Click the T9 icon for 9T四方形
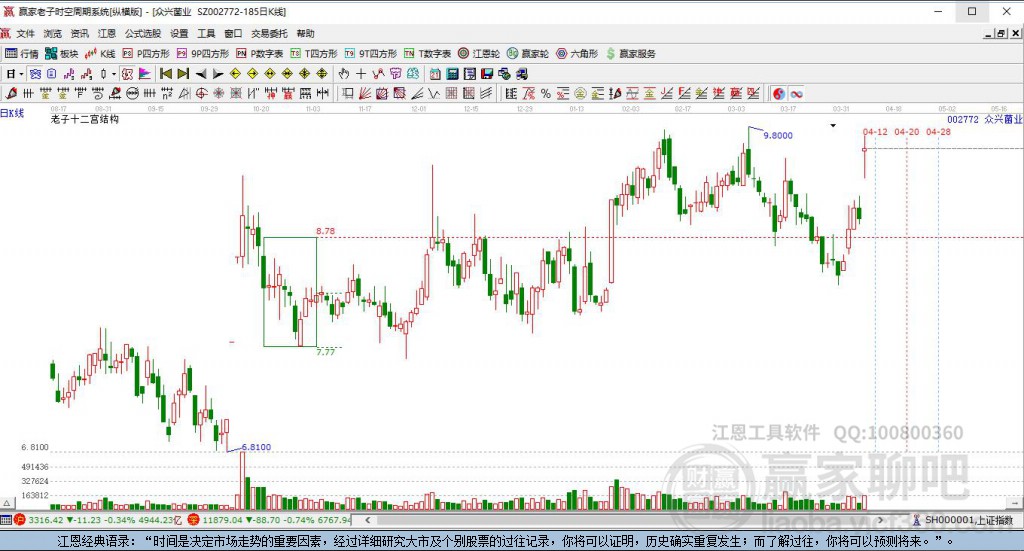Screen dimensions: 1024x551 click(x=350, y=54)
